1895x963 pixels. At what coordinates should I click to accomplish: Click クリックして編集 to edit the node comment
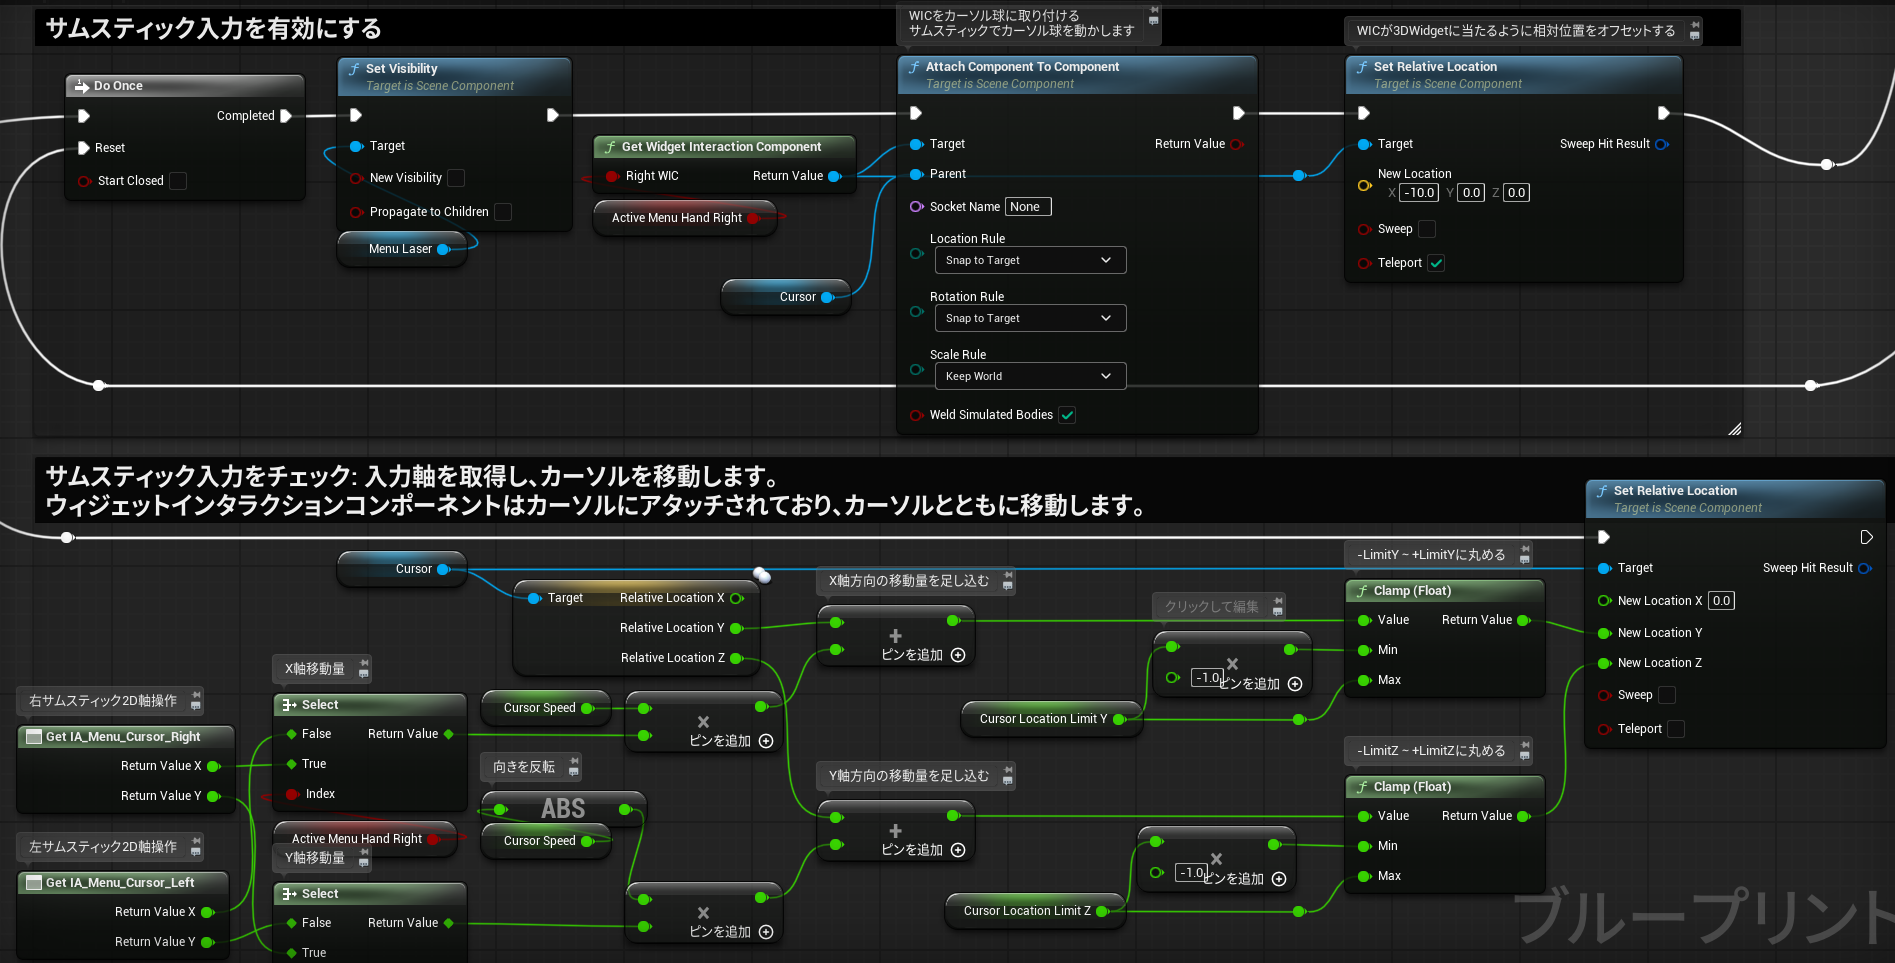[1212, 606]
